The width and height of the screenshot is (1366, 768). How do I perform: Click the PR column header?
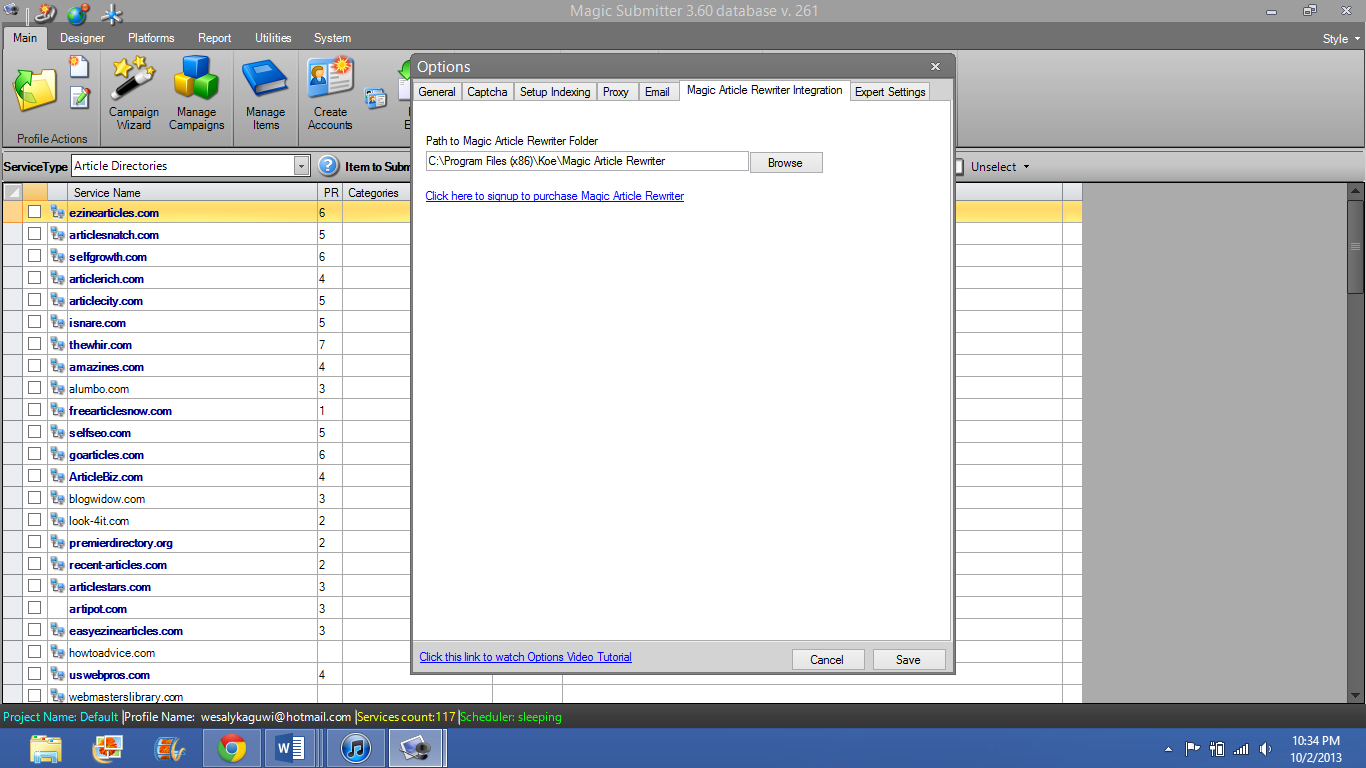[x=331, y=192]
